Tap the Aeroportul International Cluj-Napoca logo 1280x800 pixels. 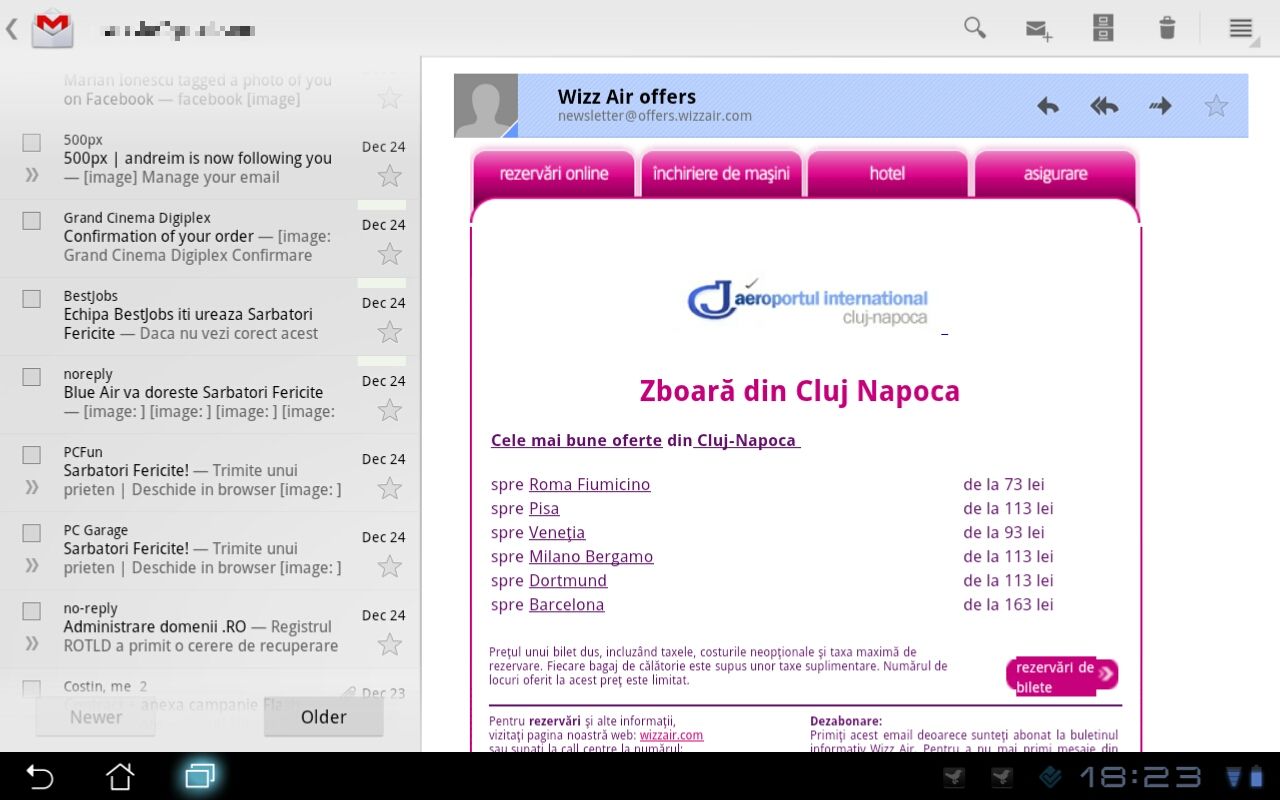tap(808, 303)
